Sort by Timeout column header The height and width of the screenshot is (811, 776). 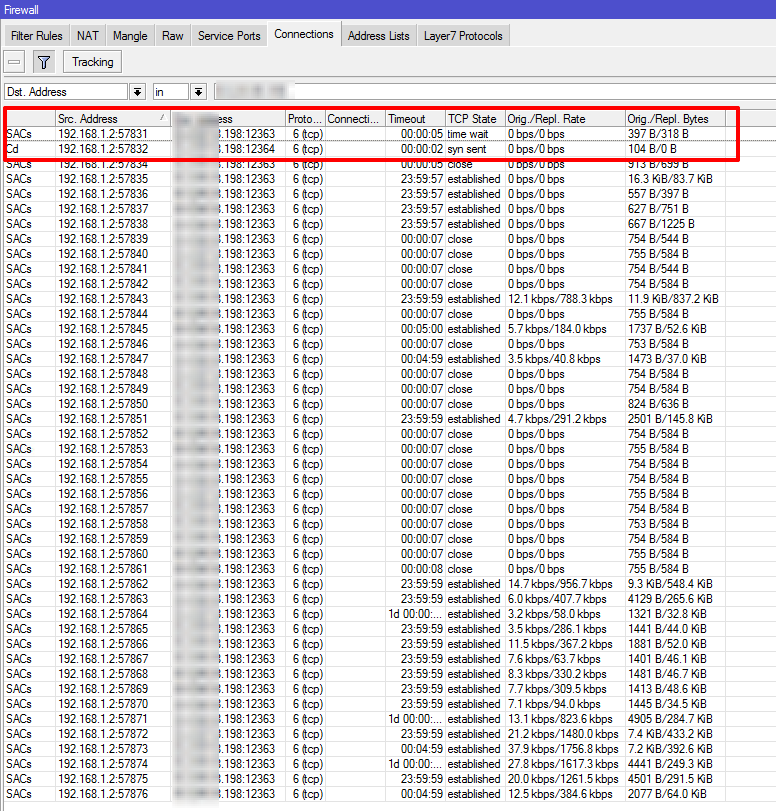(x=415, y=119)
